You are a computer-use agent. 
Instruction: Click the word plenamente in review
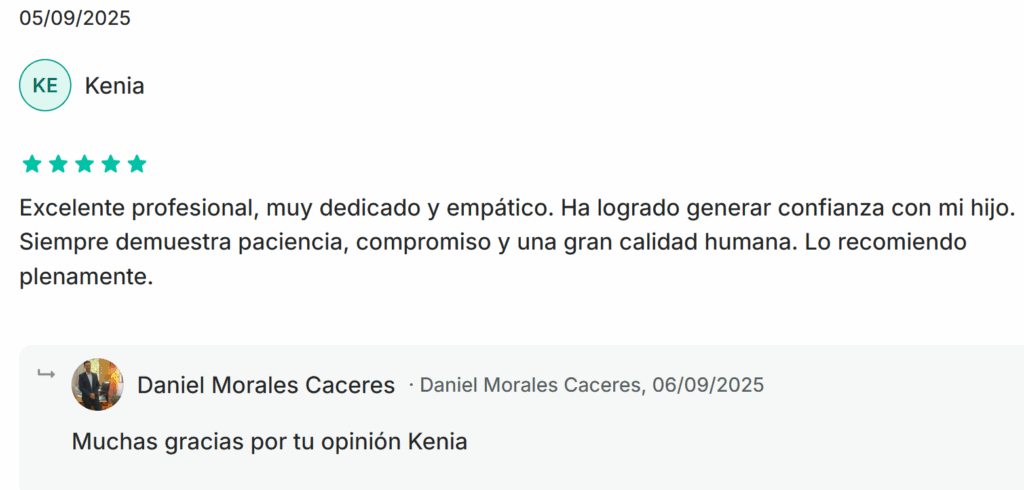86,277
